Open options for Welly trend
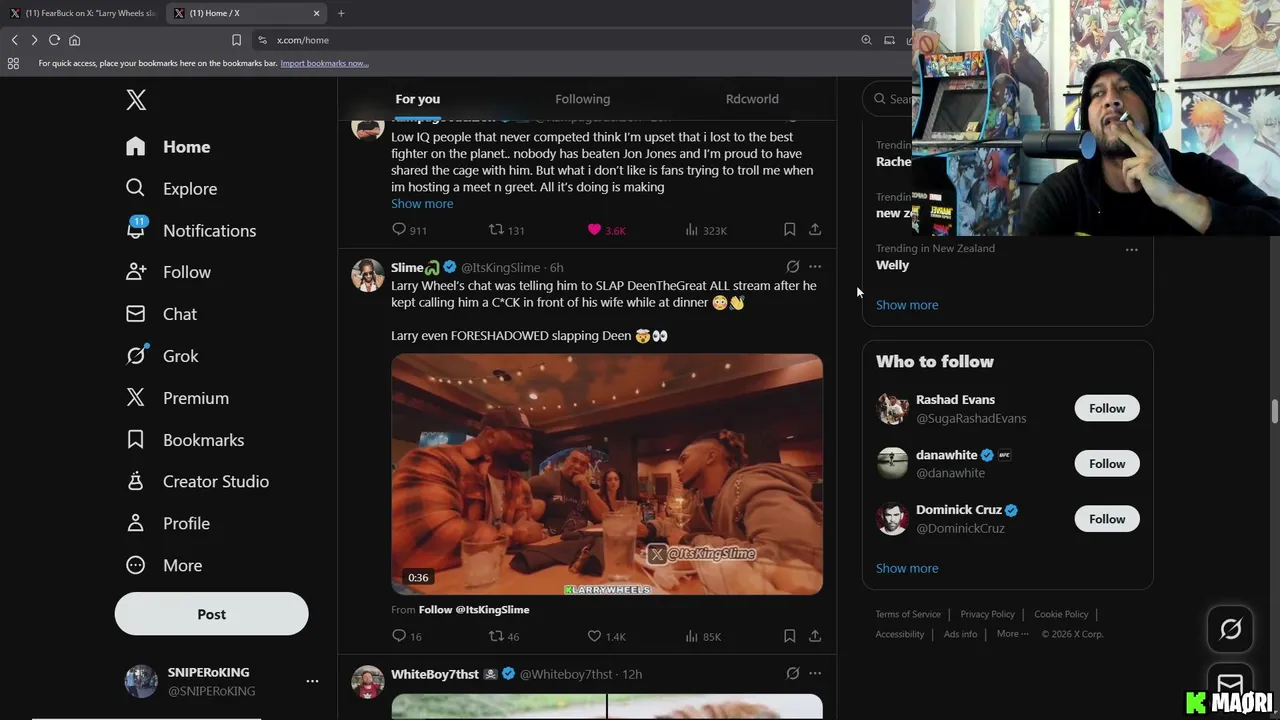 pyautogui.click(x=1131, y=249)
